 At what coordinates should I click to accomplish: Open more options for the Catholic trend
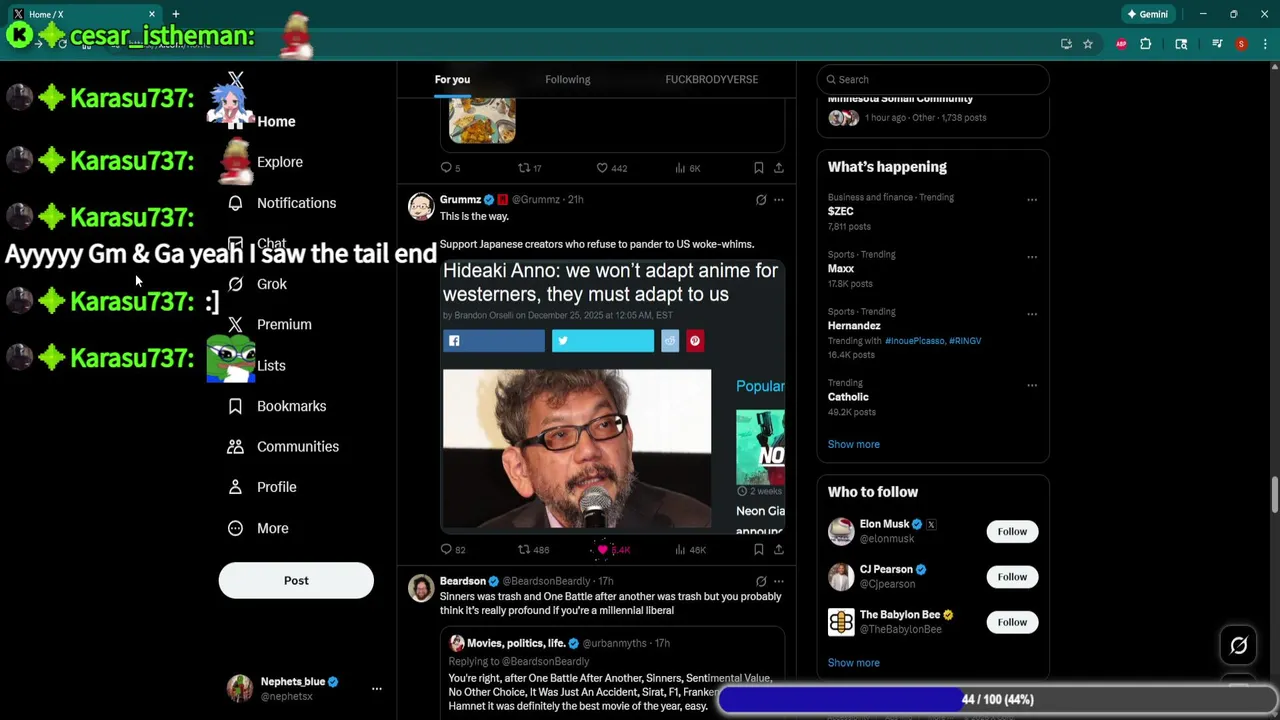click(1032, 385)
